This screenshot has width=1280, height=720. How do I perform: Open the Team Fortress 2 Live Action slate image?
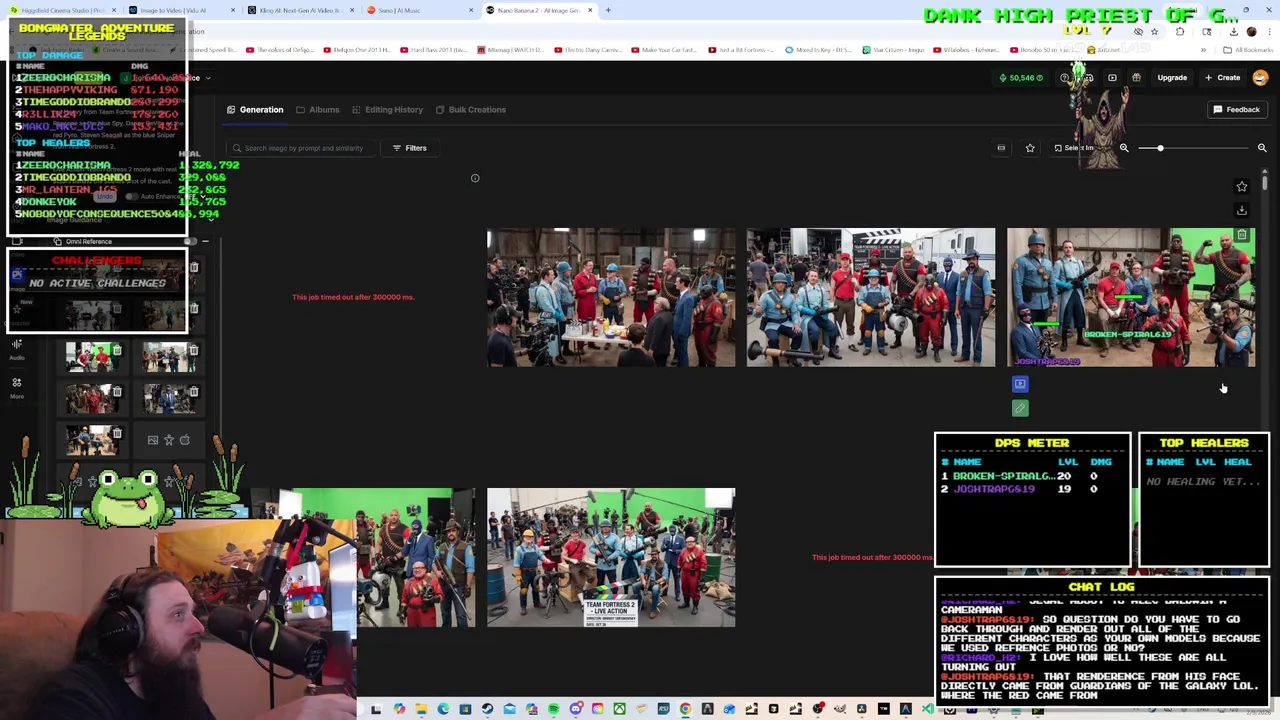(611, 558)
